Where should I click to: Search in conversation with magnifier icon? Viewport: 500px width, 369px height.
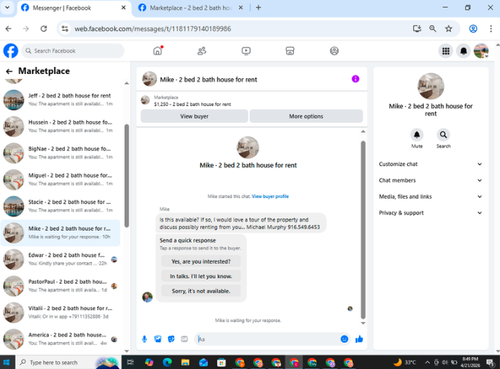pyautogui.click(x=443, y=135)
